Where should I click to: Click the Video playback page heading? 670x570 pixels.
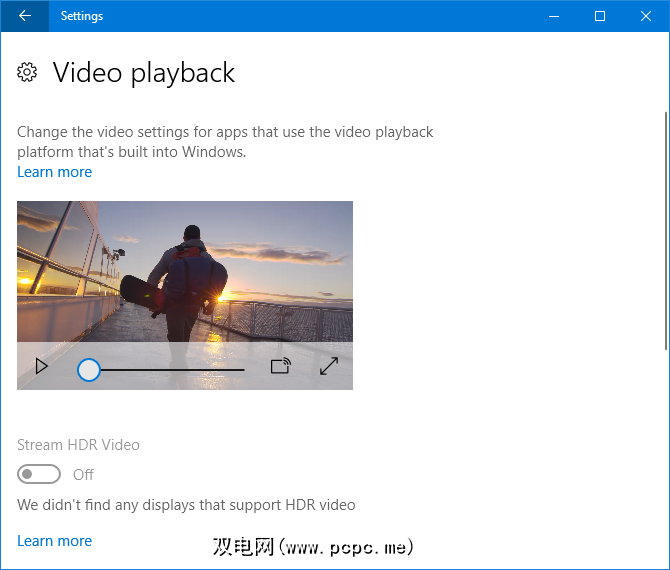coord(143,73)
